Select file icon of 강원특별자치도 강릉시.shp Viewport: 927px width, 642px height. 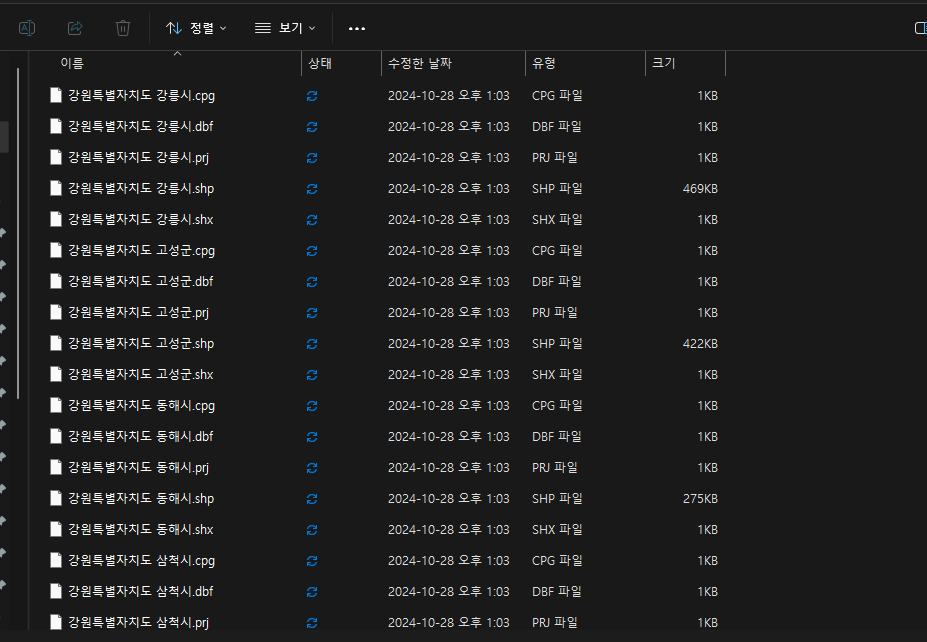56,188
